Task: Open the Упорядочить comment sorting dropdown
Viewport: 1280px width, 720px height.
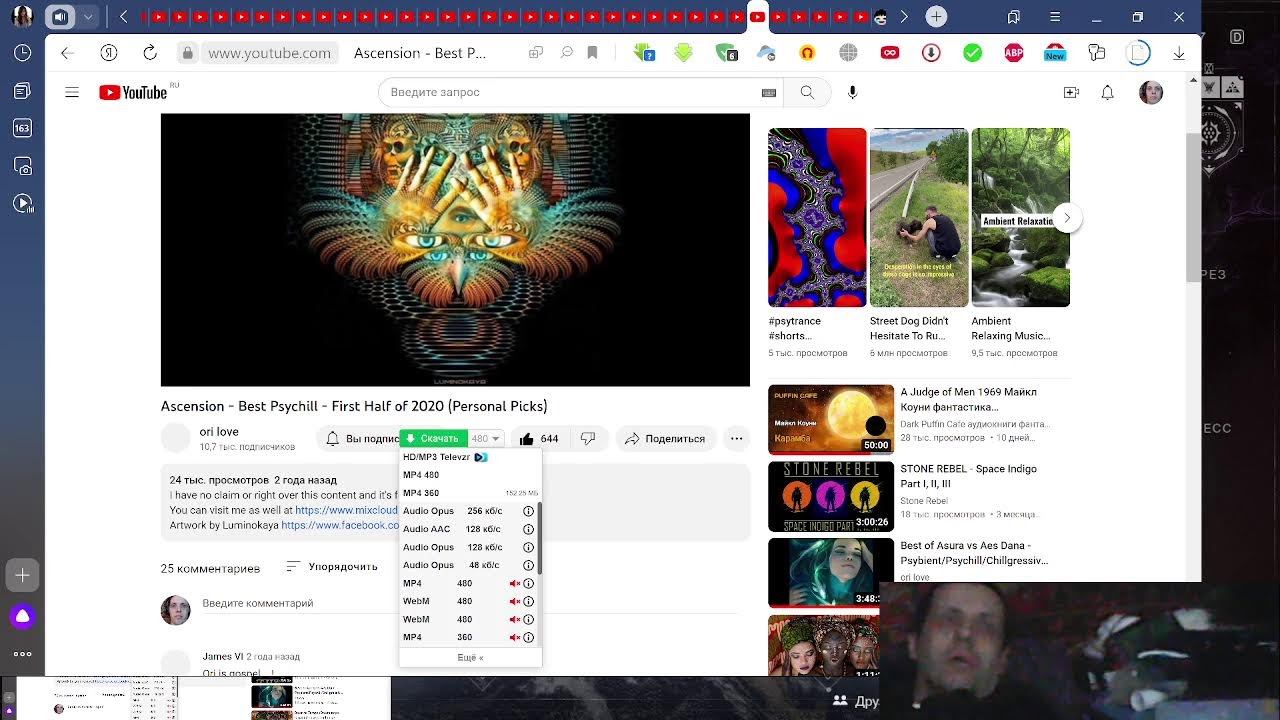Action: [x=332, y=567]
